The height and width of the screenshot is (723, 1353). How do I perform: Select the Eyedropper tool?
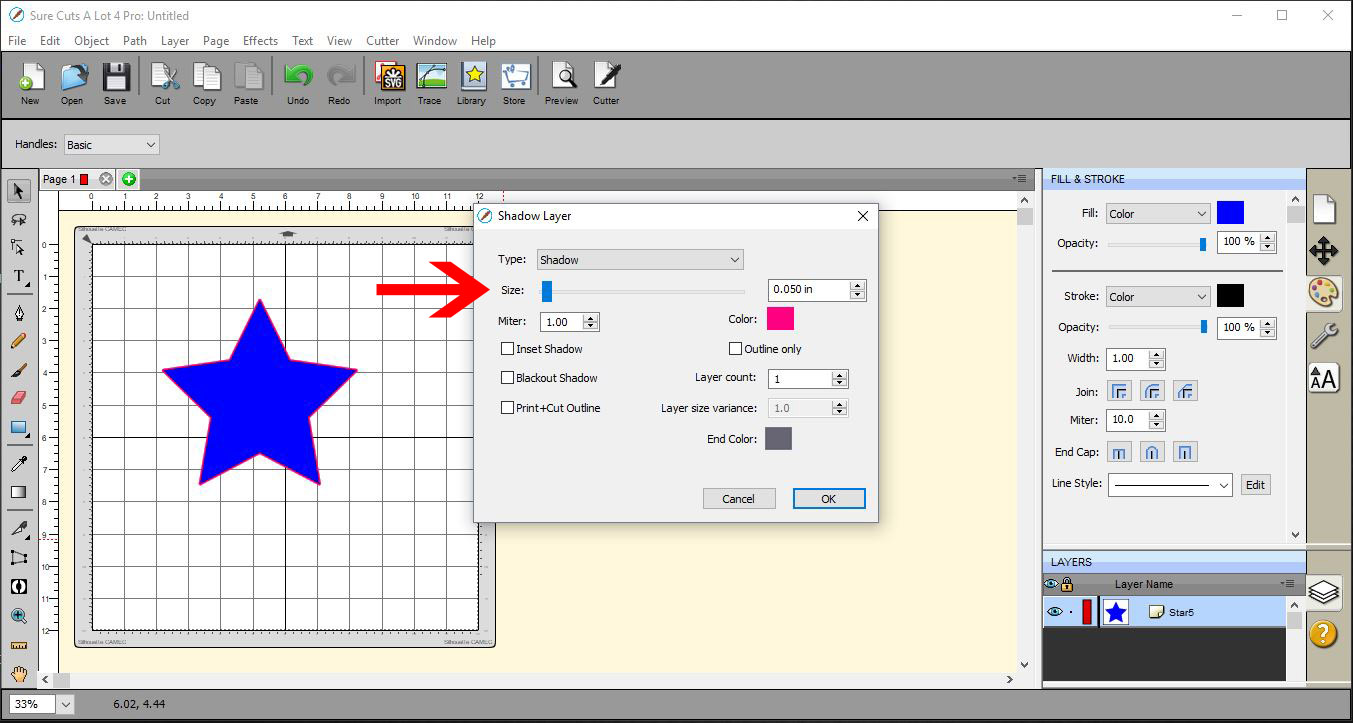click(x=18, y=465)
